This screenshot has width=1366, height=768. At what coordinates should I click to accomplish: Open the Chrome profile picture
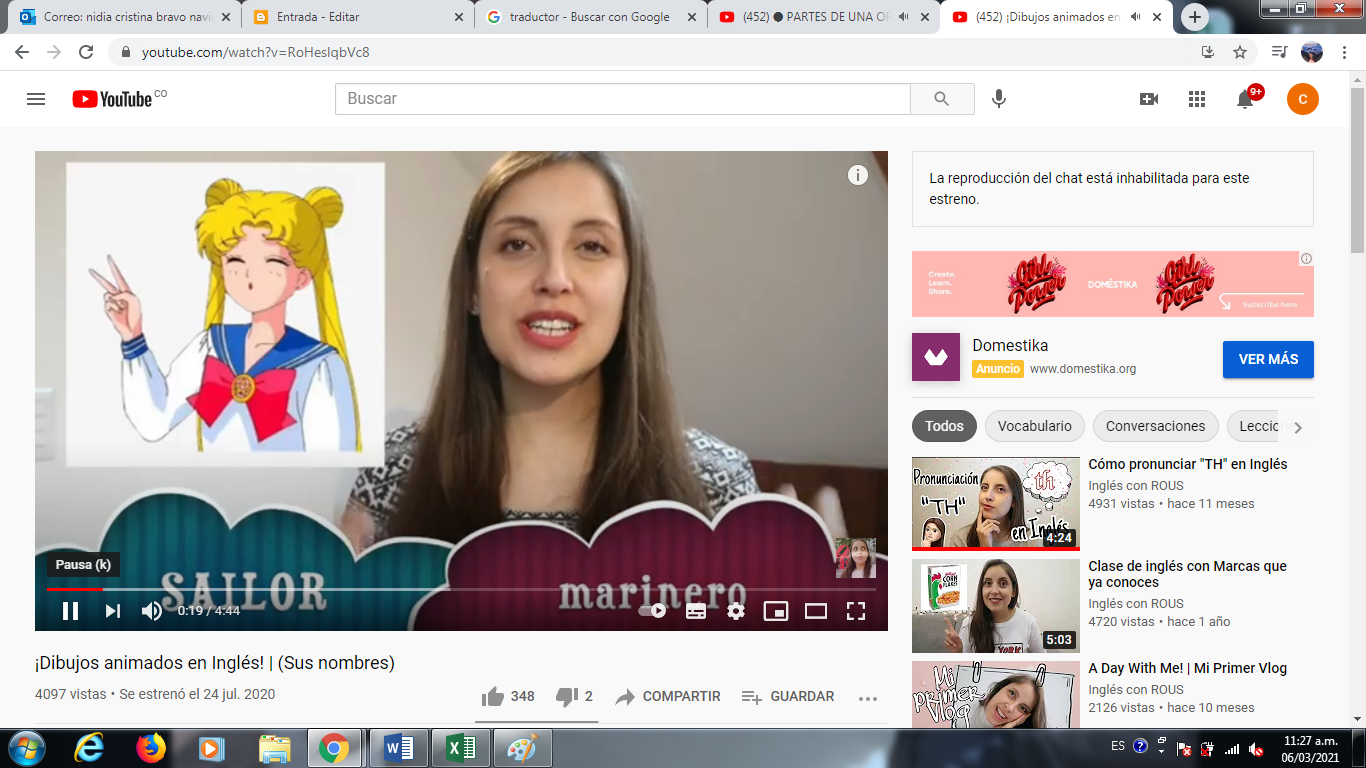click(x=1311, y=52)
